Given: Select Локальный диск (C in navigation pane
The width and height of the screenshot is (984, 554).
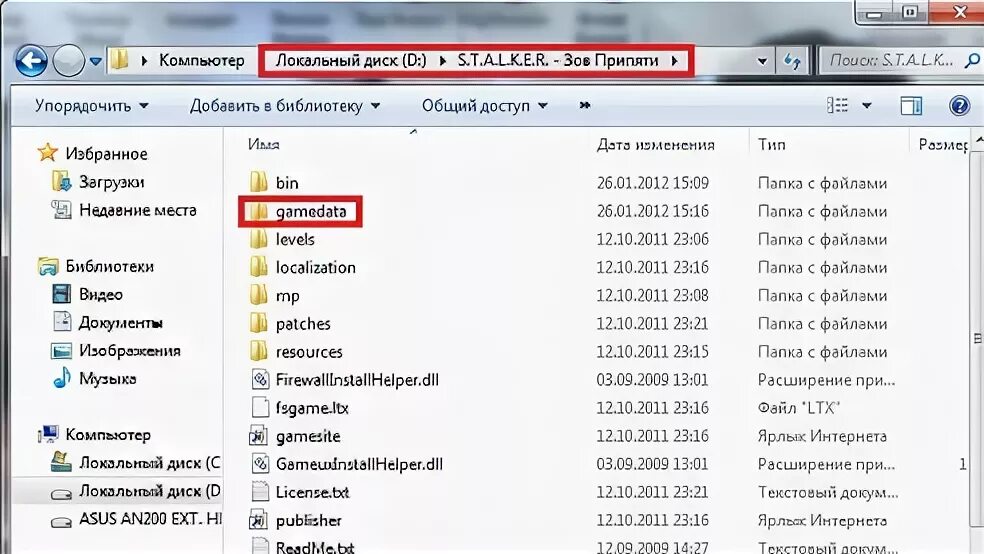Looking at the screenshot, I should [149, 463].
